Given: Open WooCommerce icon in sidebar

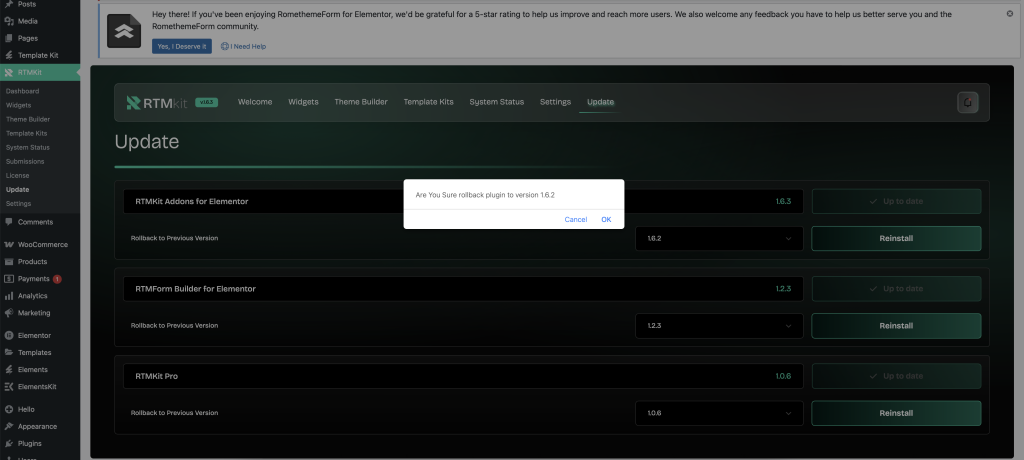Looking at the screenshot, I should 9,244.
